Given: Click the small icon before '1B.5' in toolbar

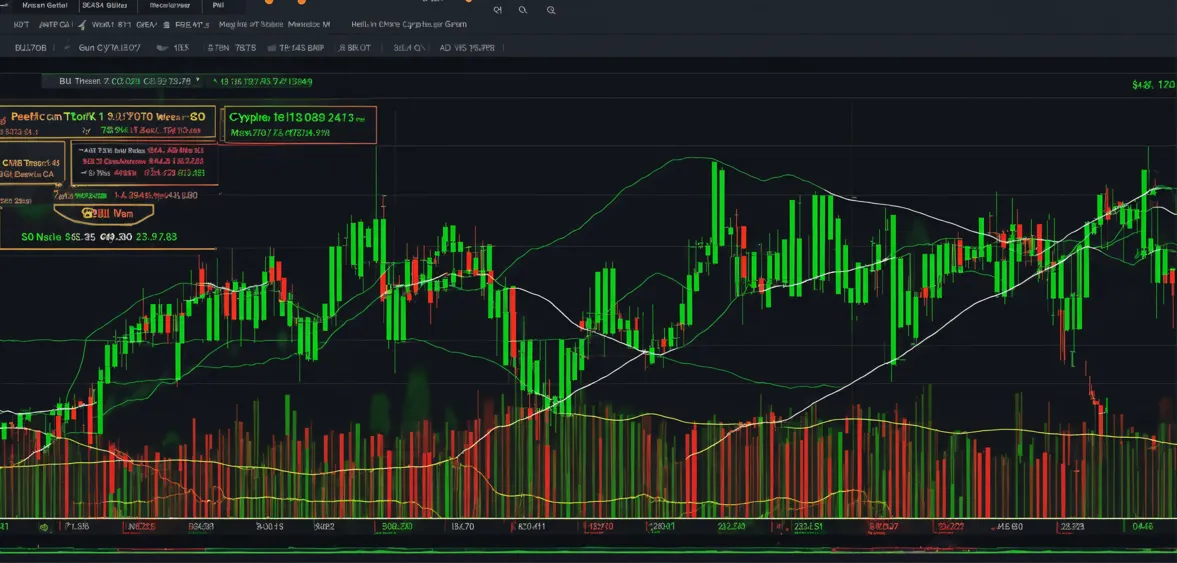Looking at the screenshot, I should [x=162, y=47].
